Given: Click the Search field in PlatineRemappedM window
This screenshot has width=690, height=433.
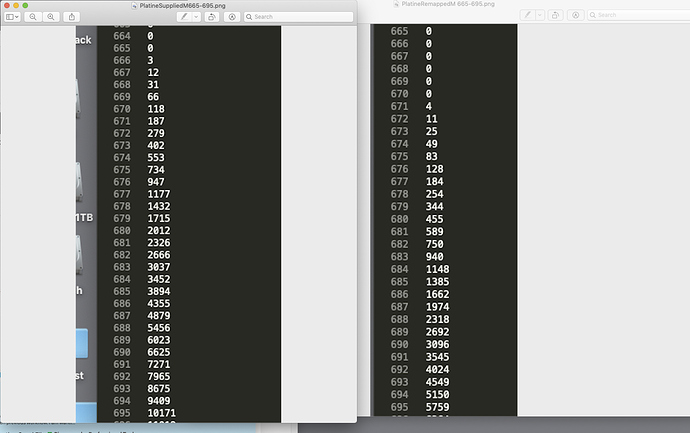Looking at the screenshot, I should [640, 16].
